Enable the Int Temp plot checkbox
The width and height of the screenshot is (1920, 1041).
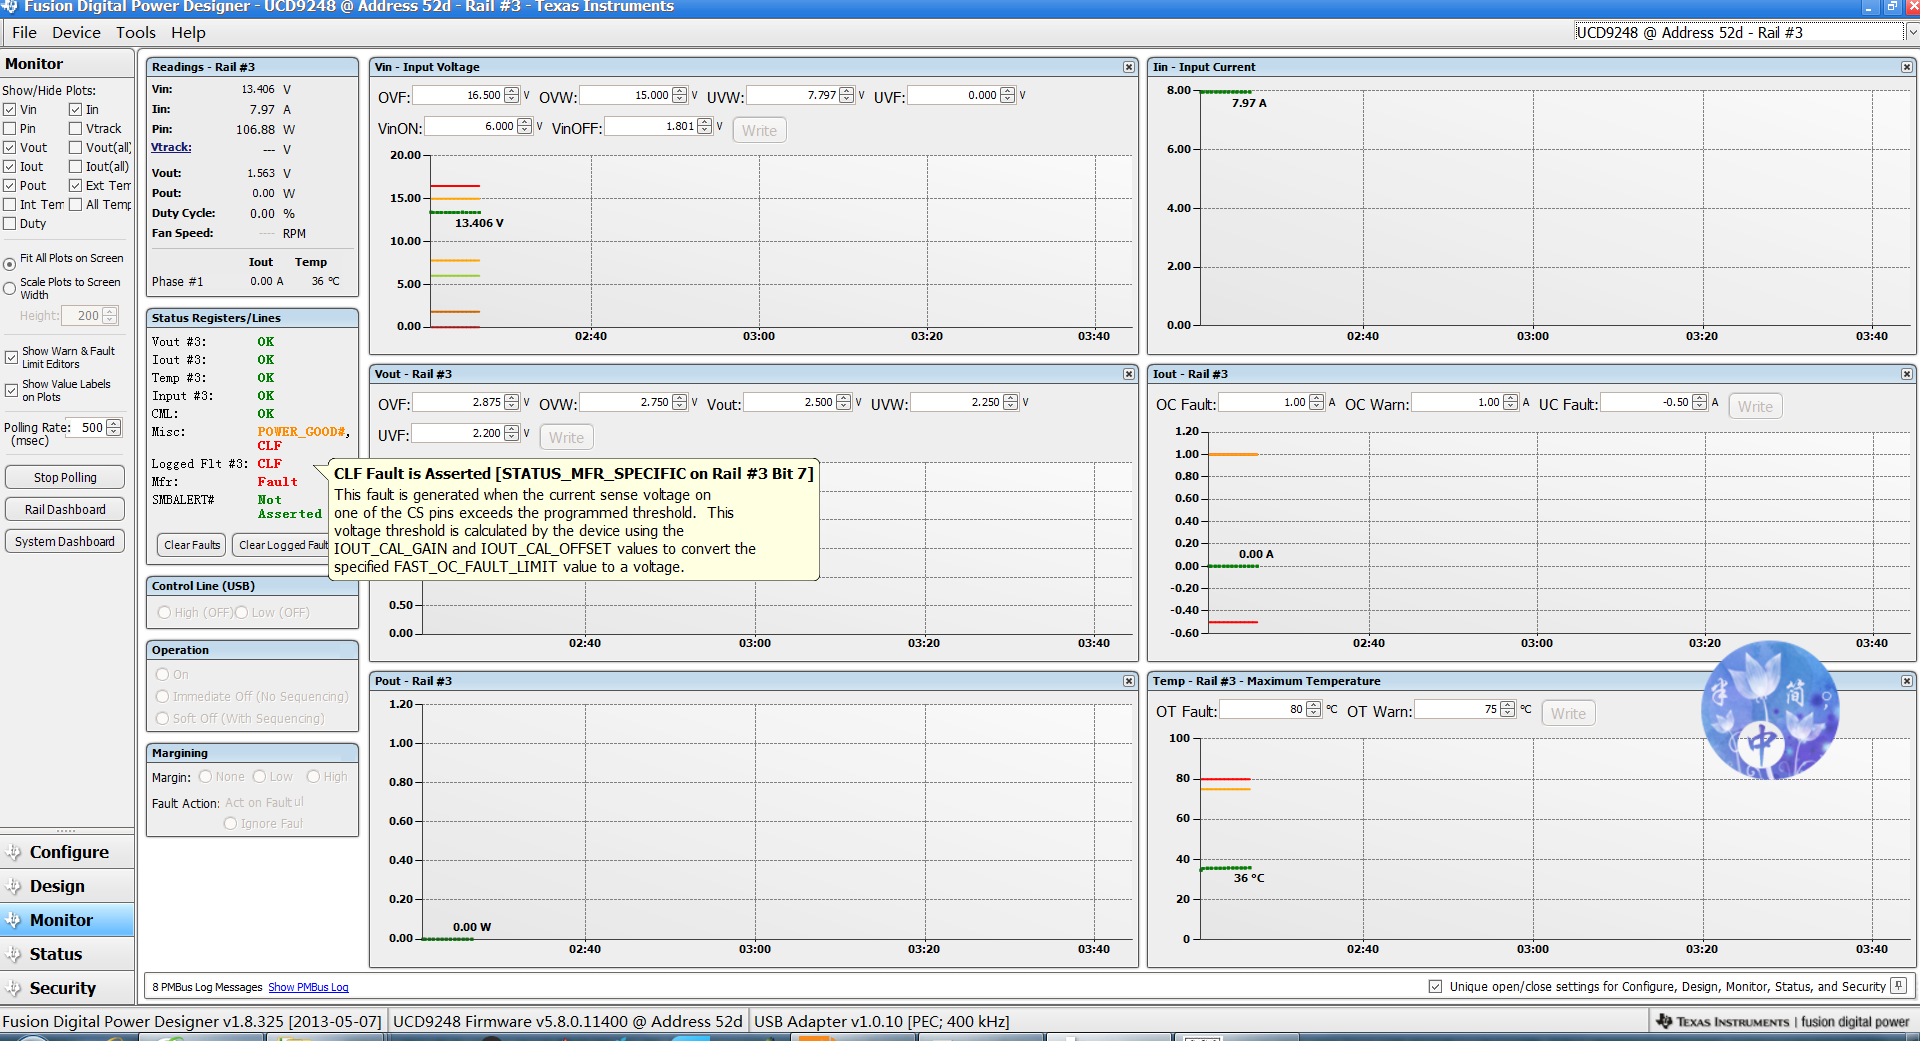point(9,205)
